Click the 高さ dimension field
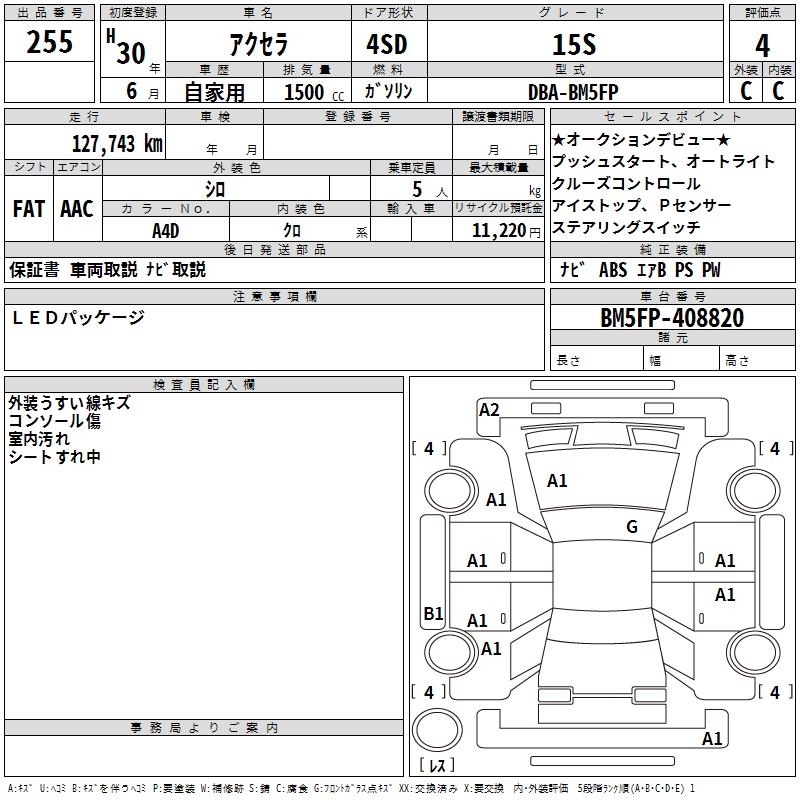Screen dimensions: 800x800 [x=757, y=360]
